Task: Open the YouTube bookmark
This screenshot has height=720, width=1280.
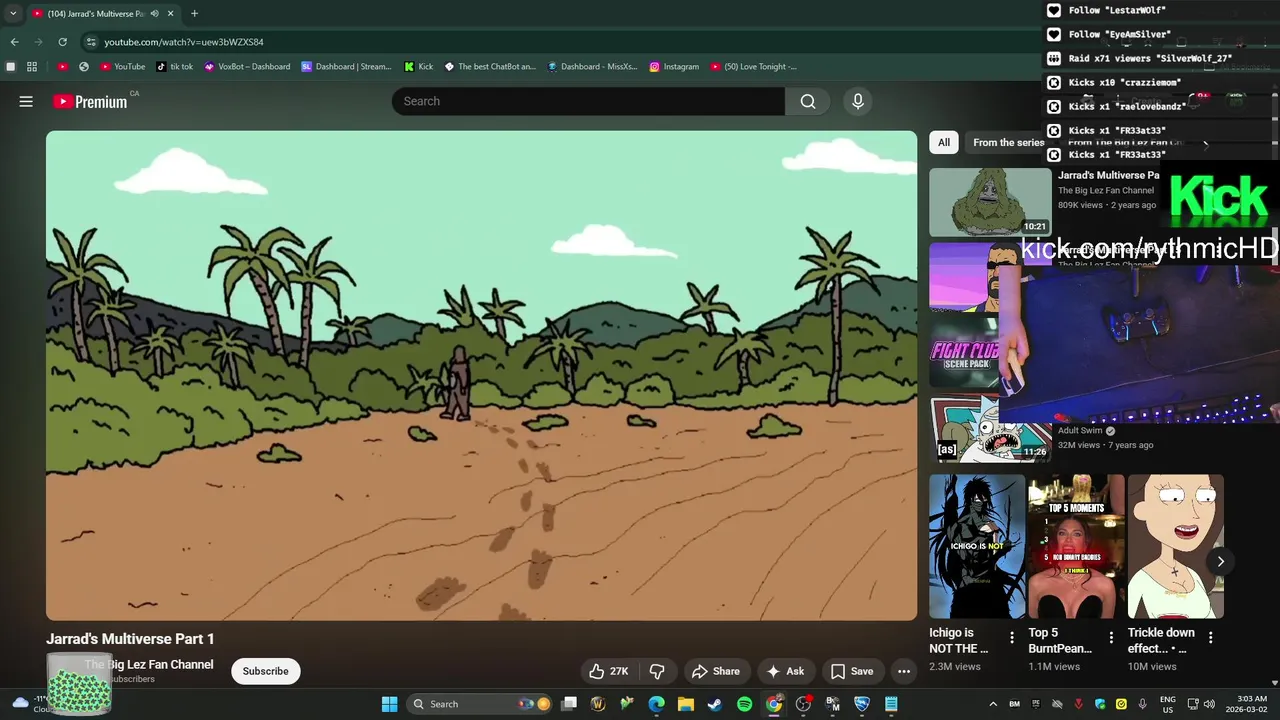Action: (x=123, y=67)
